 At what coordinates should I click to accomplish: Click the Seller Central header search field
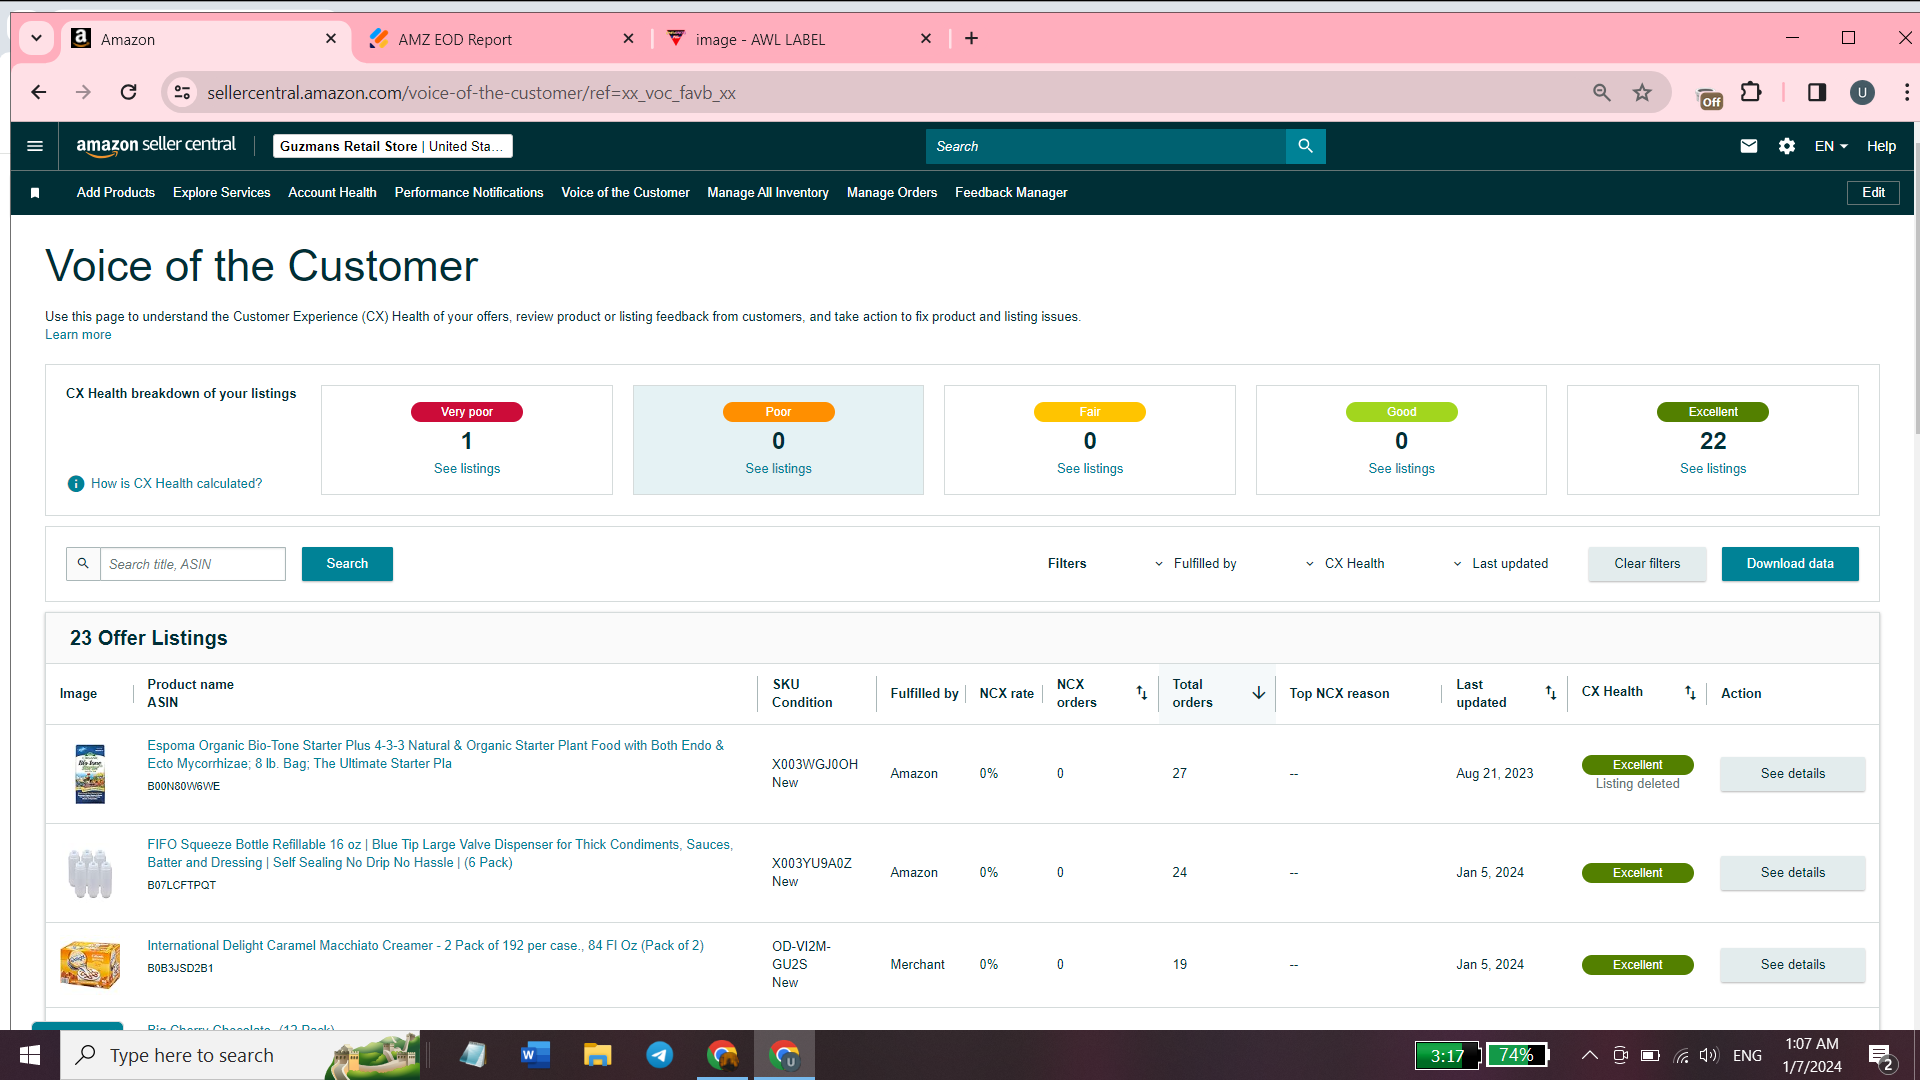click(1106, 146)
